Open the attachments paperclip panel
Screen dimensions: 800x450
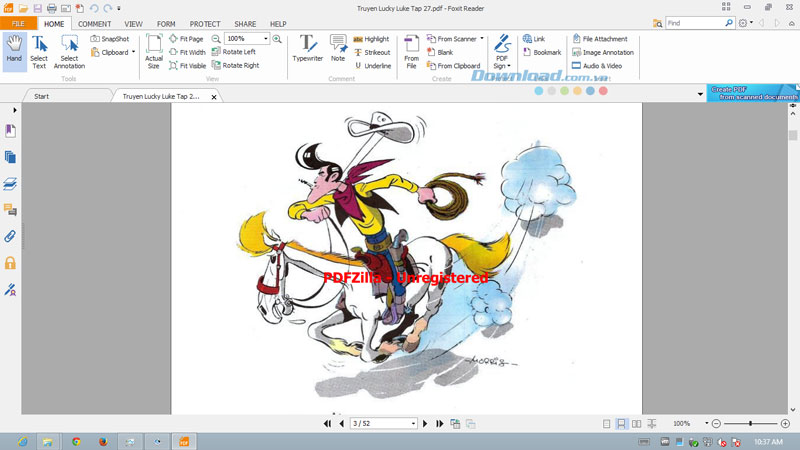(10, 237)
